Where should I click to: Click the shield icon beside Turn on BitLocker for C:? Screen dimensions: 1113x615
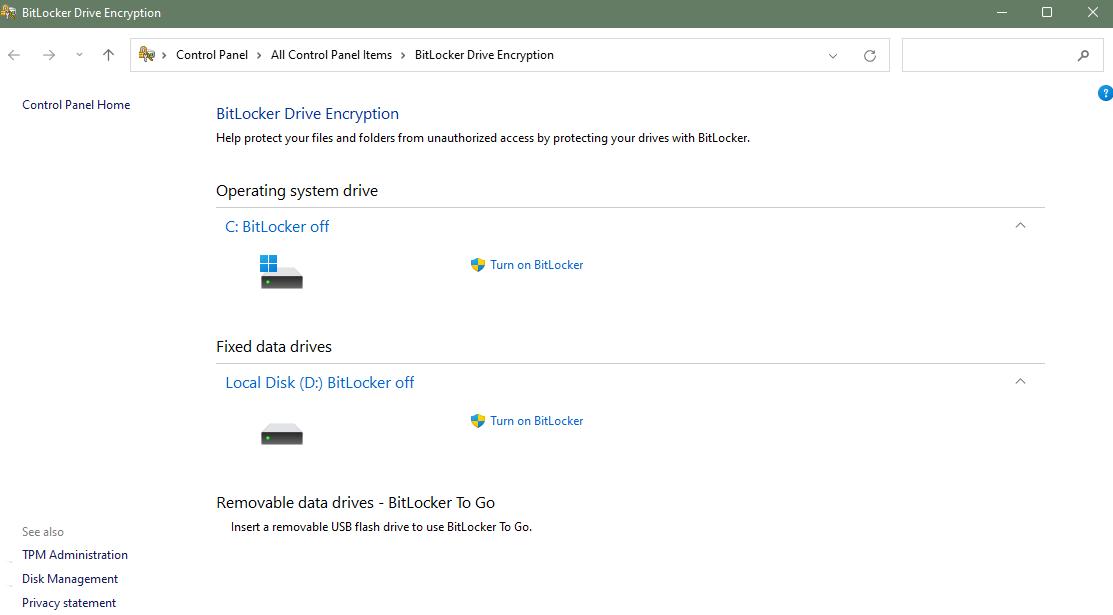pos(477,265)
